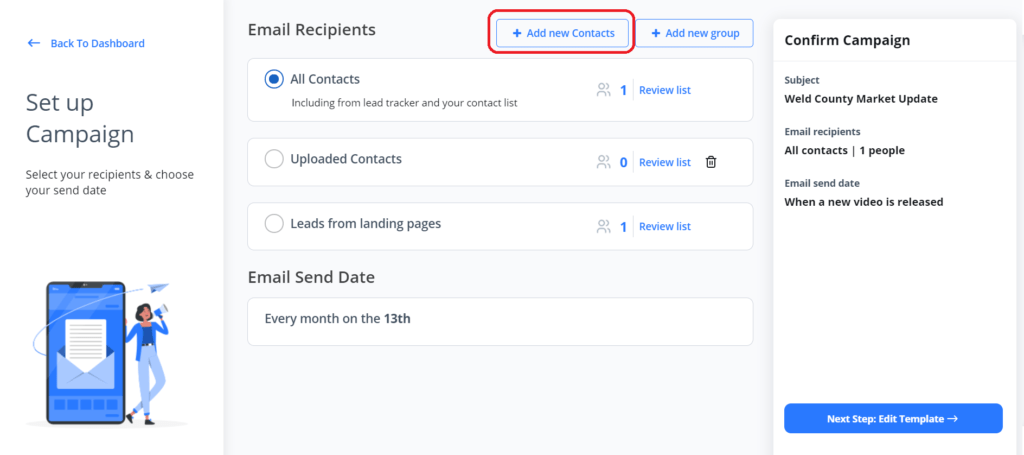Screen dimensions: 1024x455
Task: Click plus icon on Add new Contacts
Action: 516,33
